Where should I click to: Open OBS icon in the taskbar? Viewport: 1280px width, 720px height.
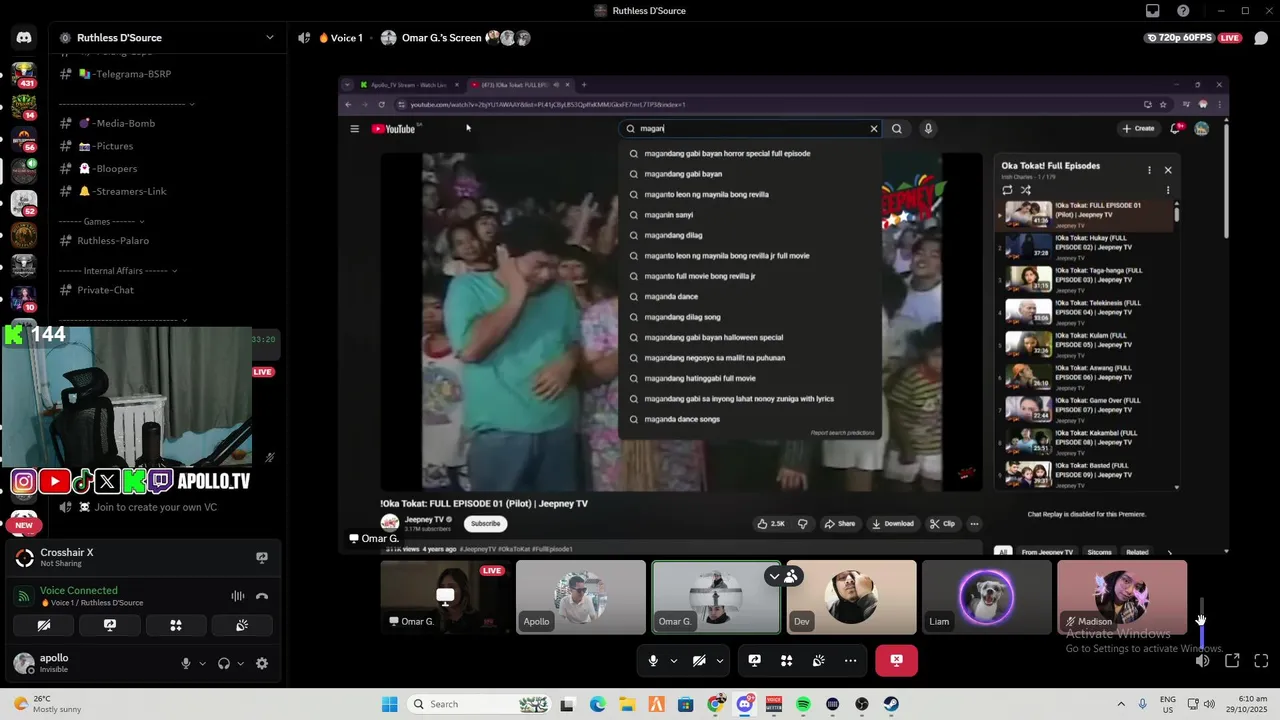[x=862, y=704]
